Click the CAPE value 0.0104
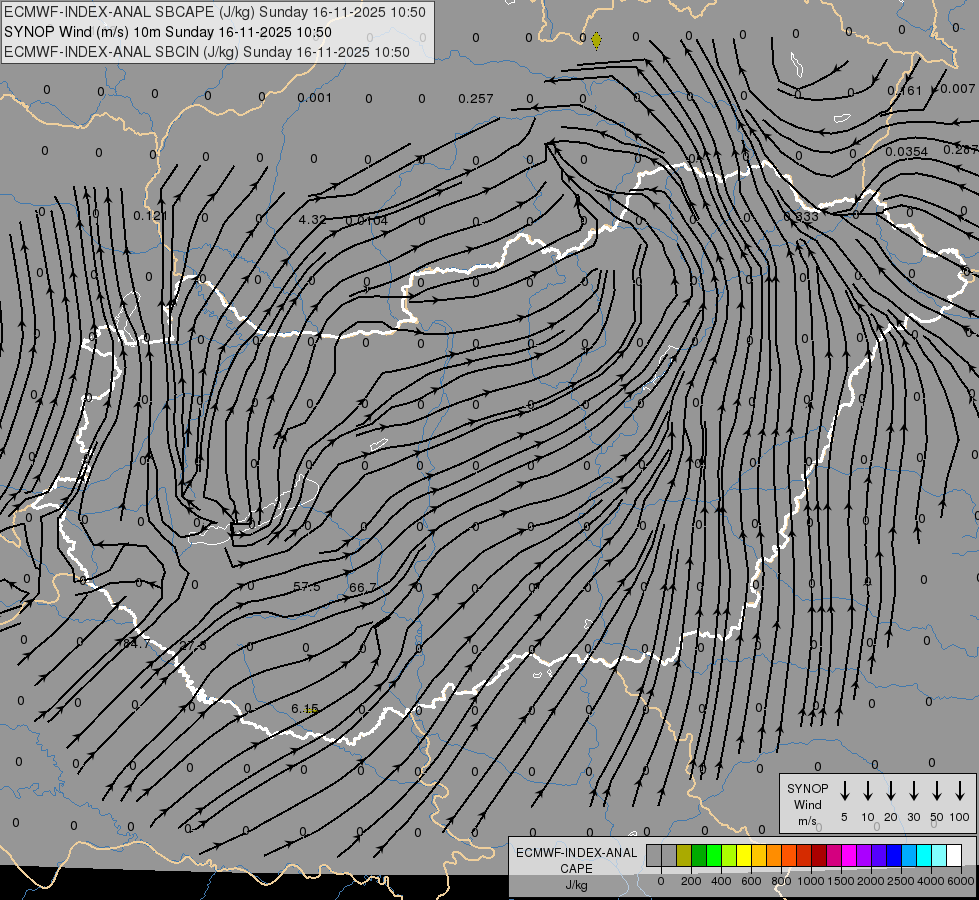Screen dimensions: 979x900 coord(367,220)
